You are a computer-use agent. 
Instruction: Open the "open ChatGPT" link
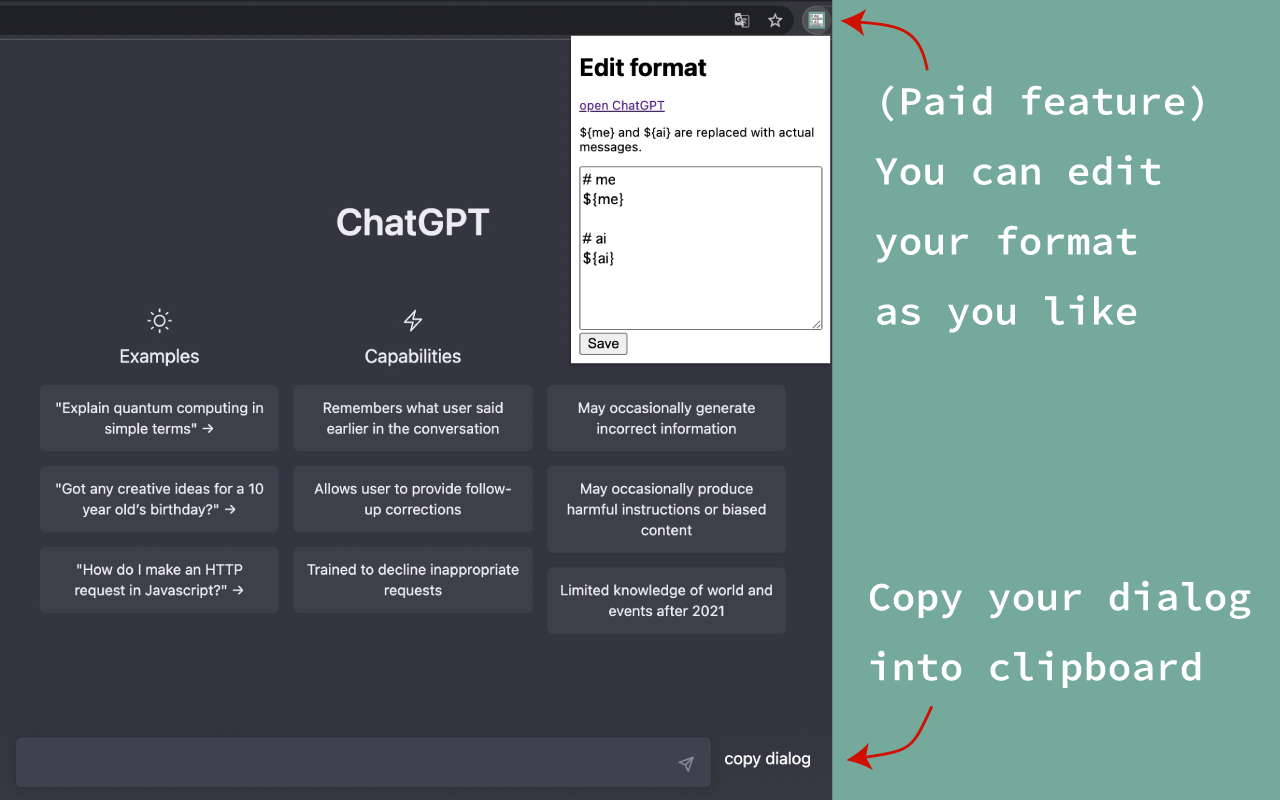point(622,106)
